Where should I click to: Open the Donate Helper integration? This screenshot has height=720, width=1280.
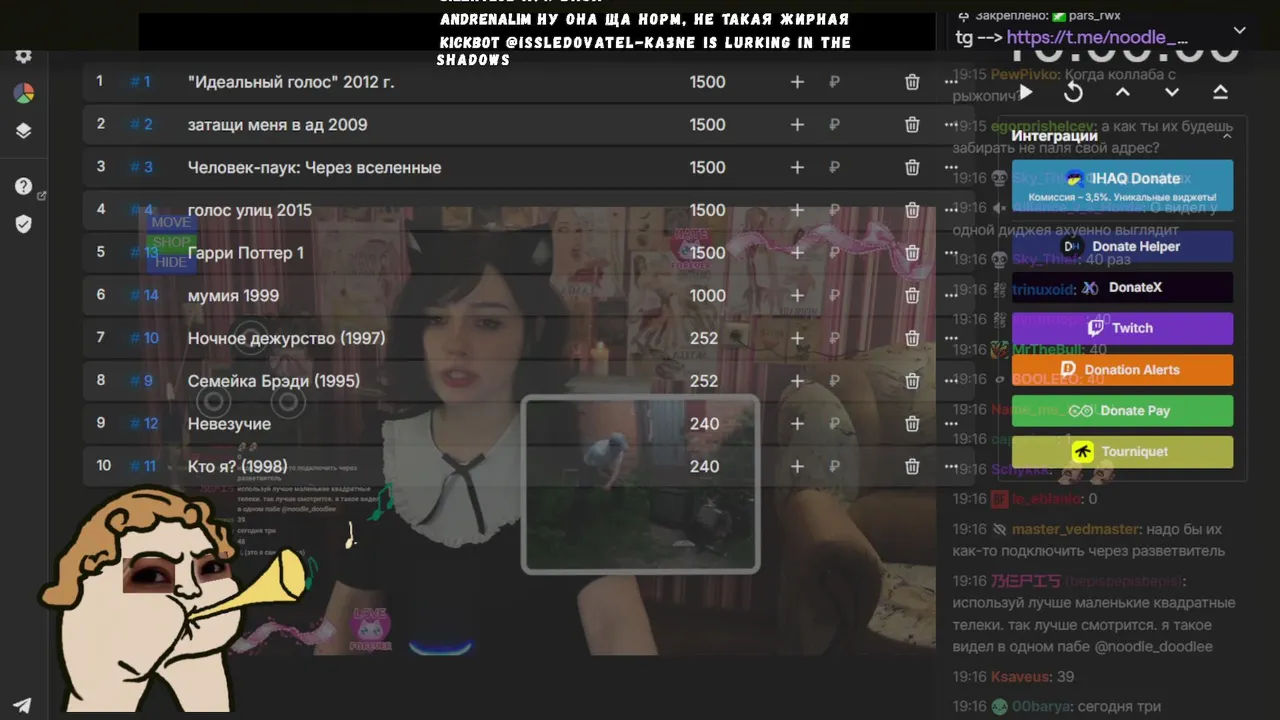(x=1122, y=246)
